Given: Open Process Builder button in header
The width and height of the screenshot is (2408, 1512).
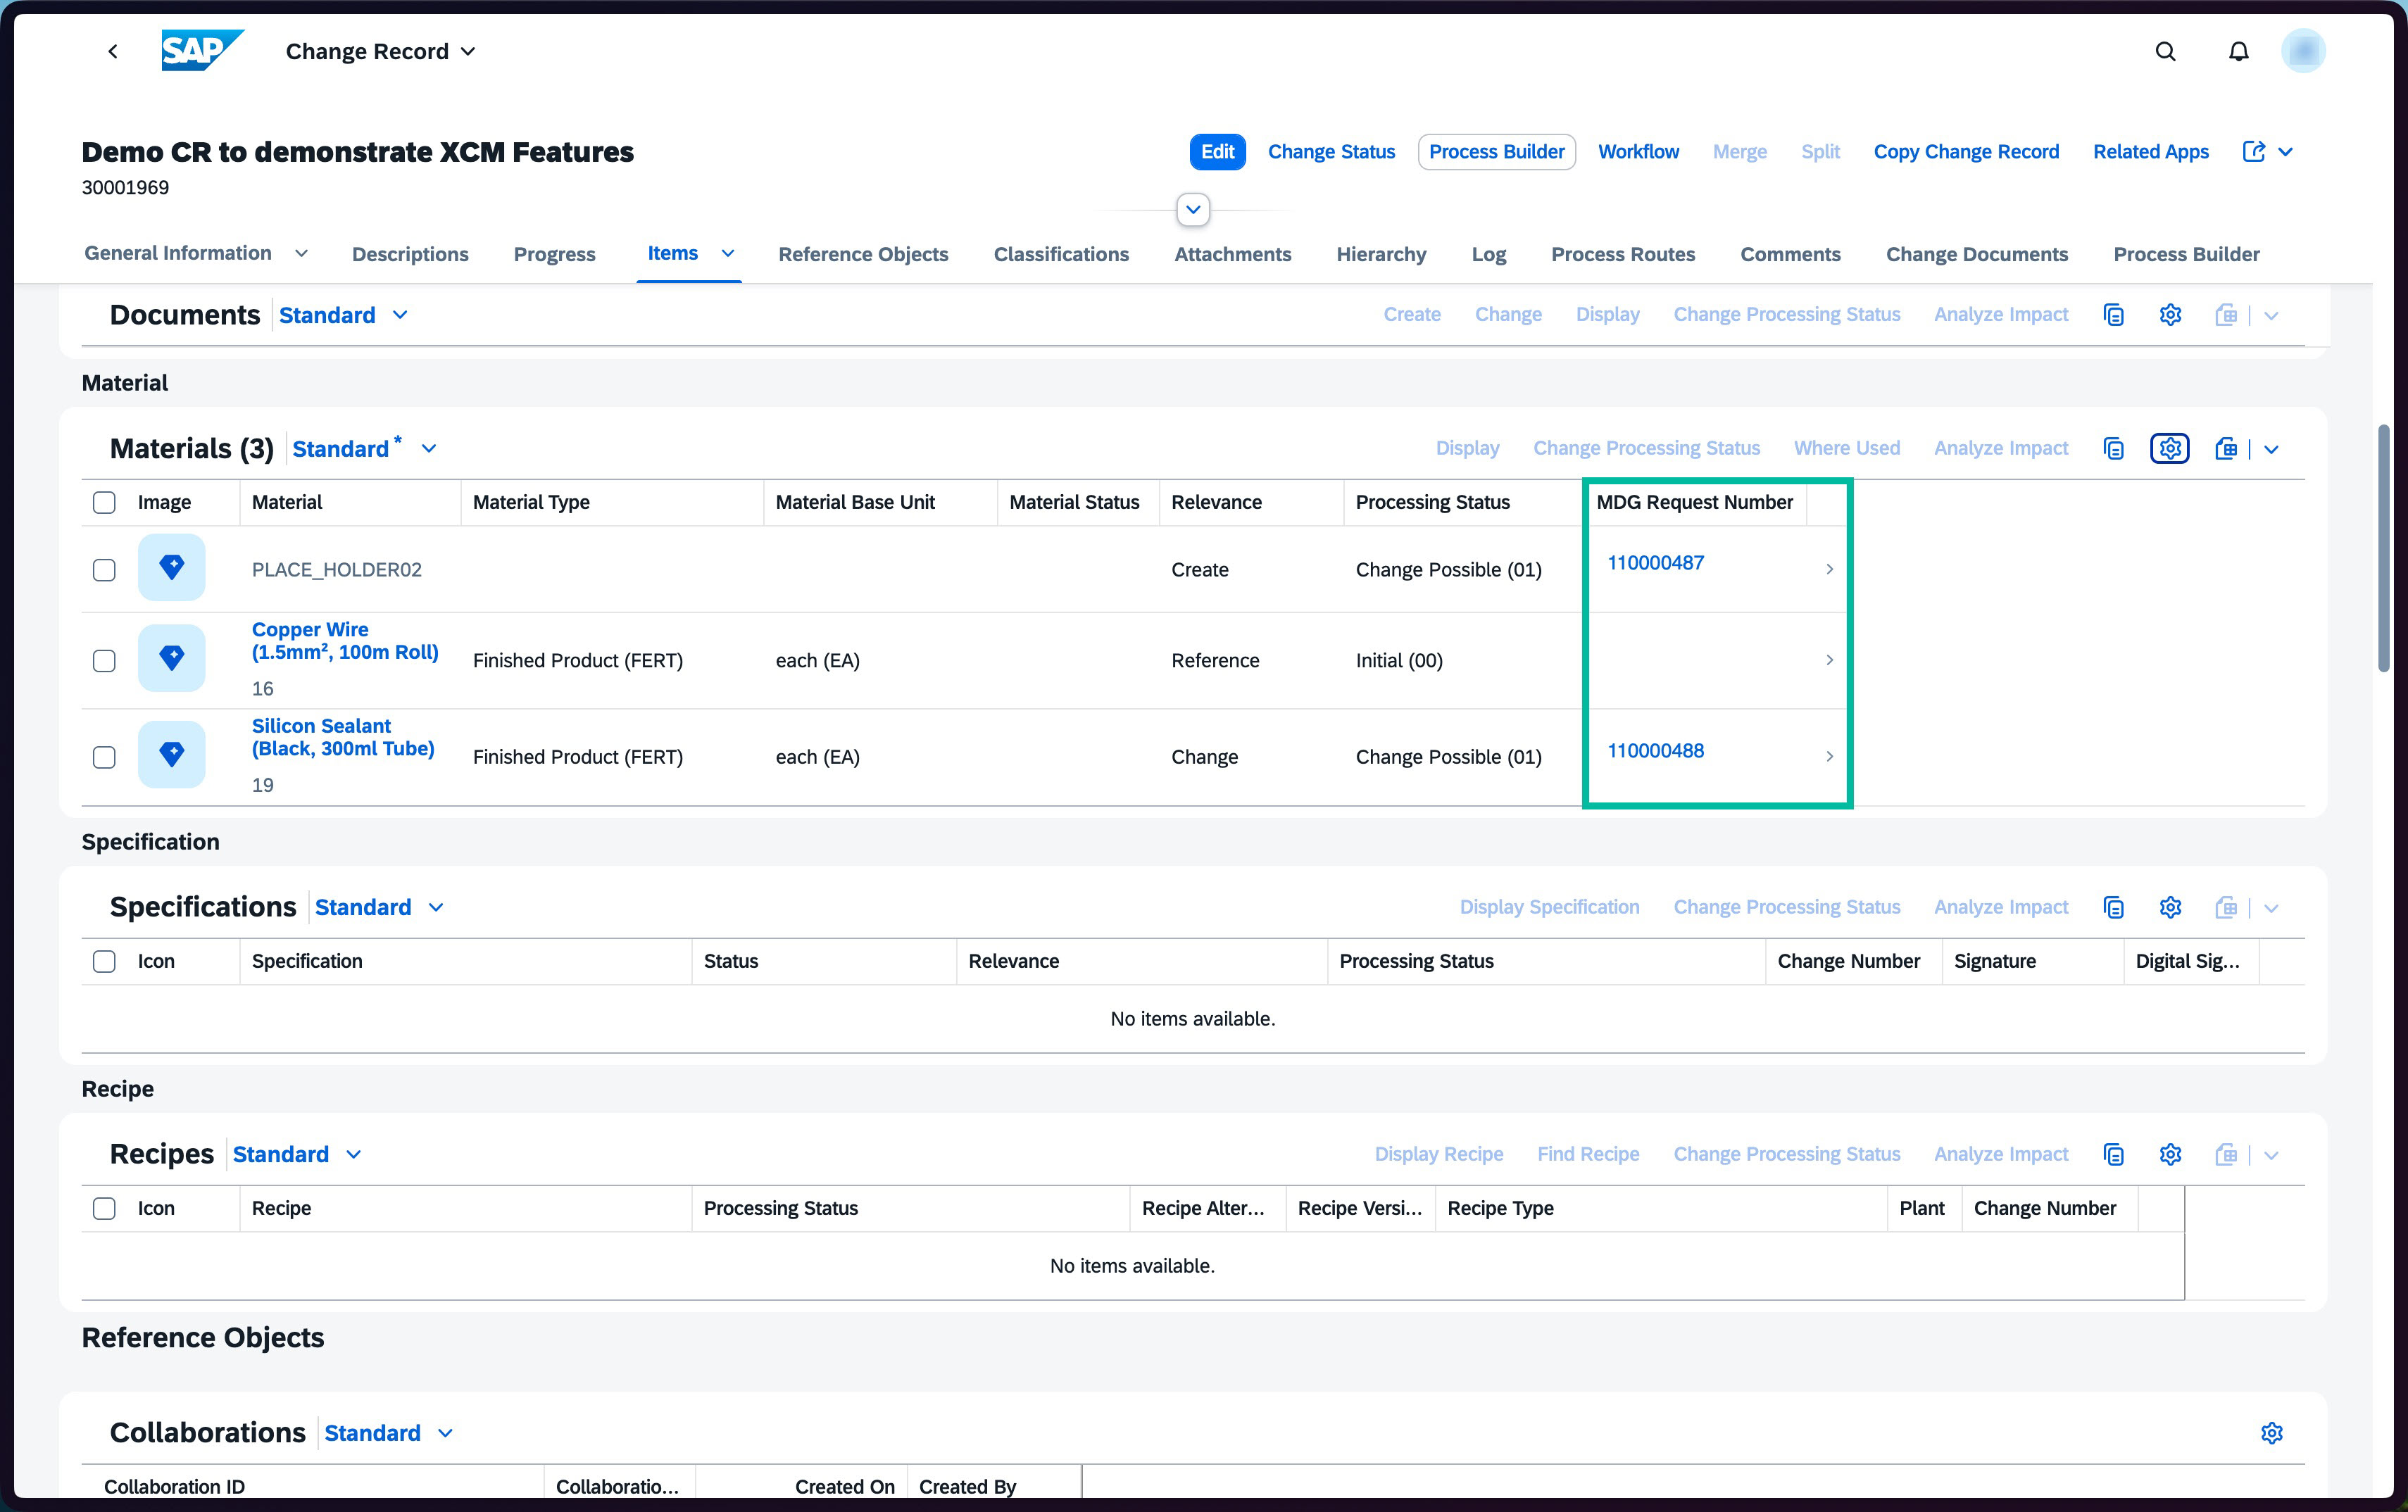Looking at the screenshot, I should click(x=1496, y=152).
